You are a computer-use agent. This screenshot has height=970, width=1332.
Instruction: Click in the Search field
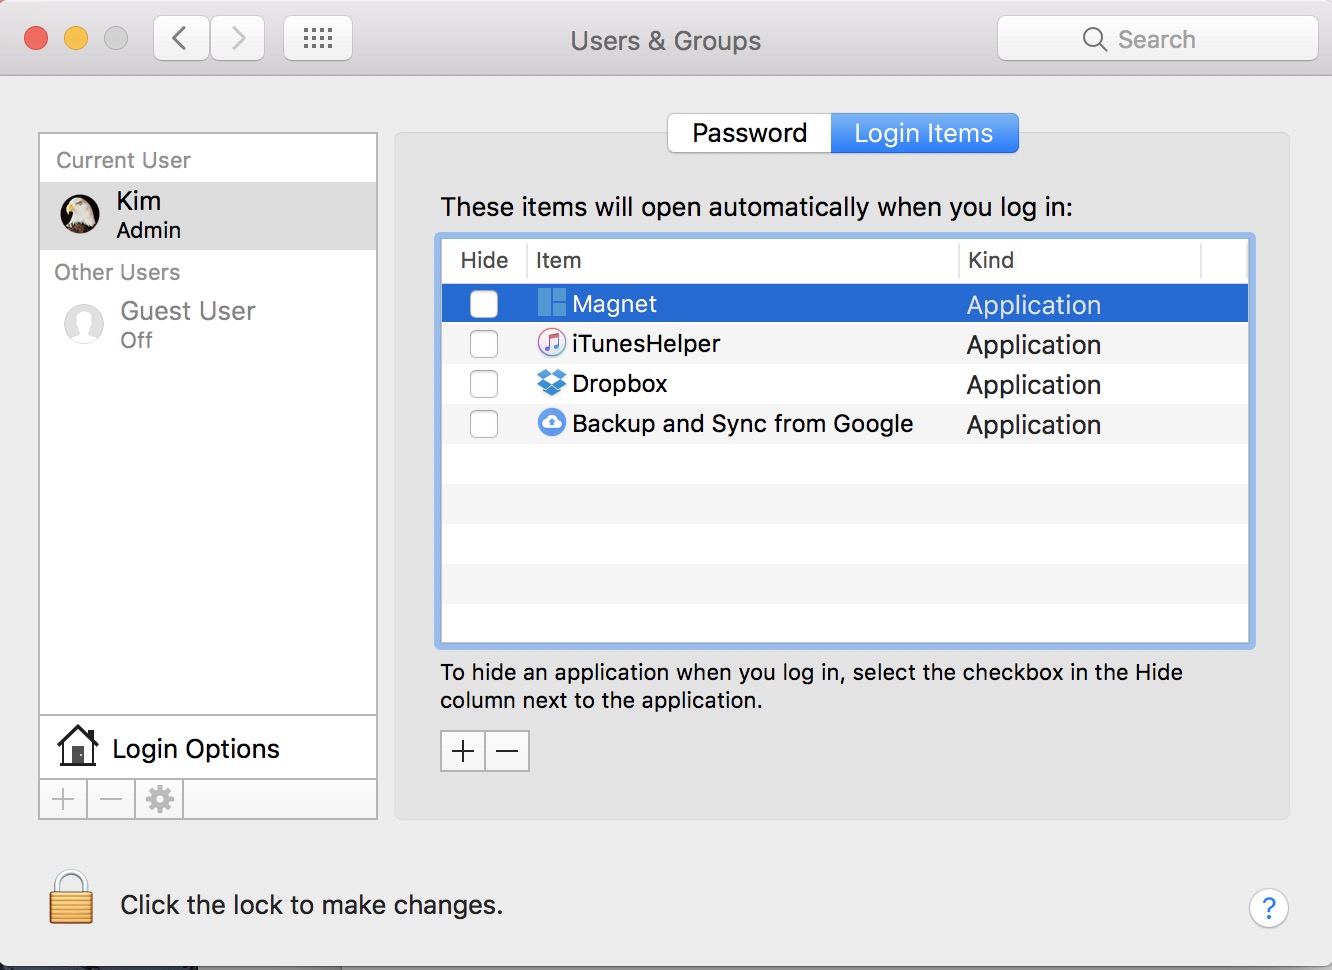[1157, 39]
